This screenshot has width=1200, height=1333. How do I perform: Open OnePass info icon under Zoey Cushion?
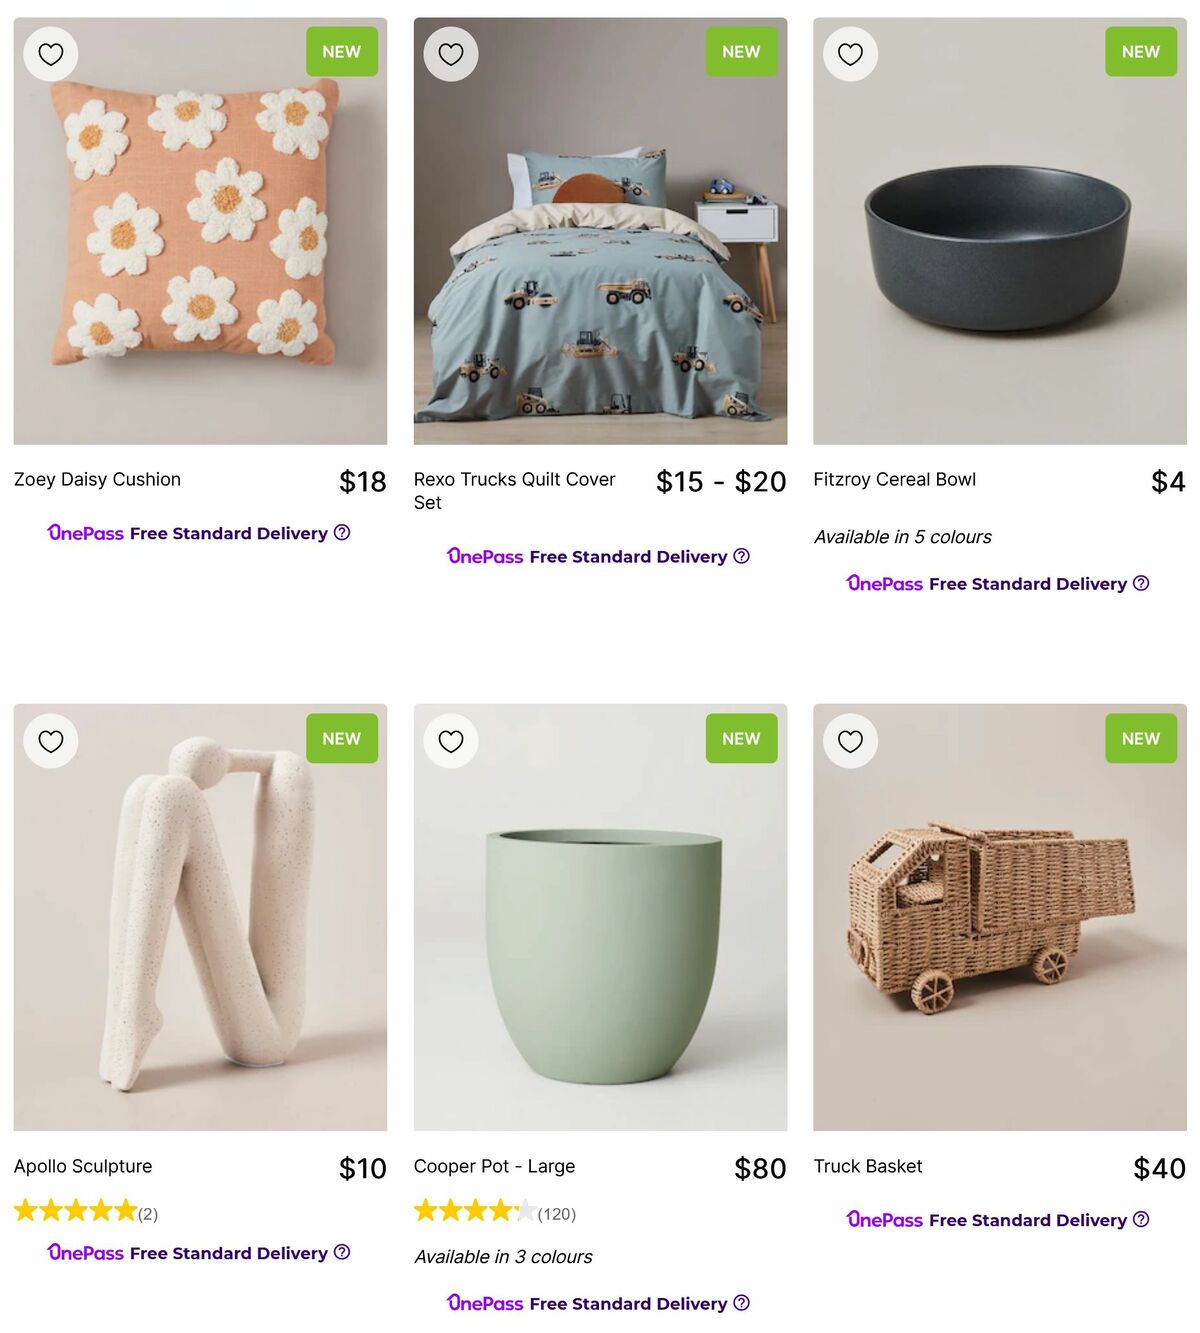(x=342, y=533)
